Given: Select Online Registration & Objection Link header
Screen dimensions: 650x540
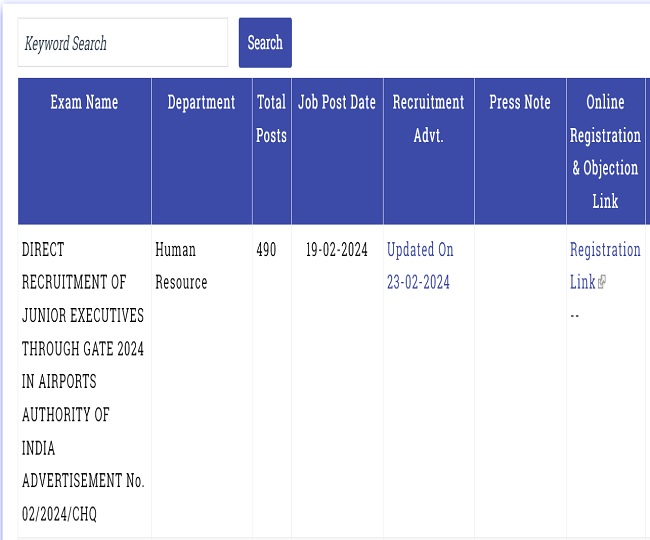Looking at the screenshot, I should coord(605,151).
